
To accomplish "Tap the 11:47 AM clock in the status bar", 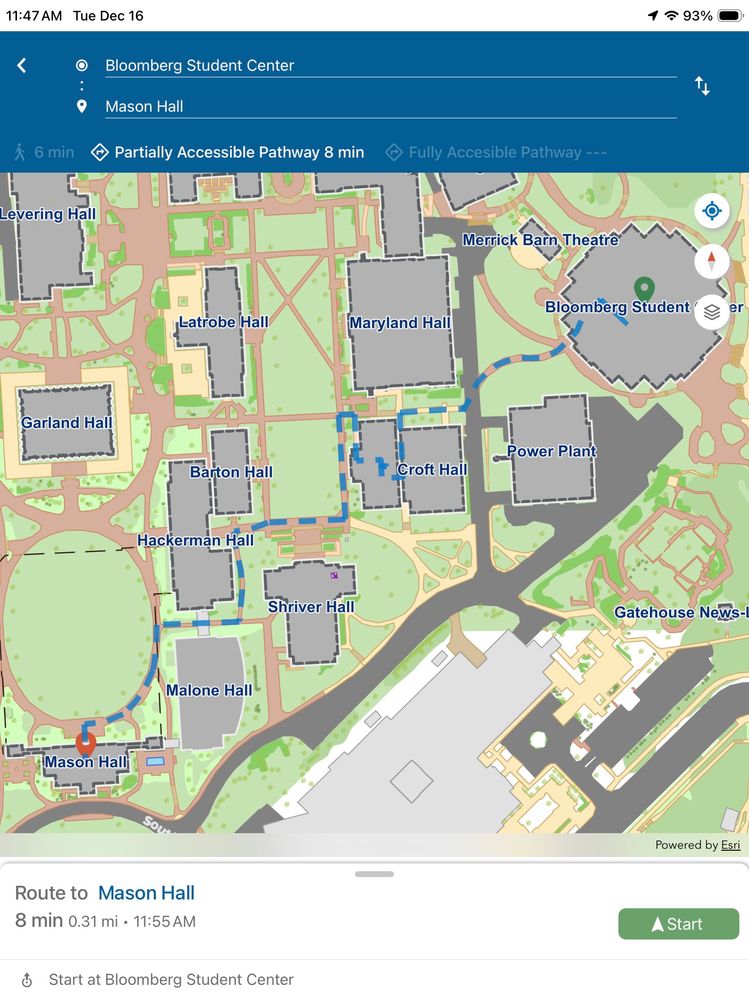I will click(x=34, y=16).
